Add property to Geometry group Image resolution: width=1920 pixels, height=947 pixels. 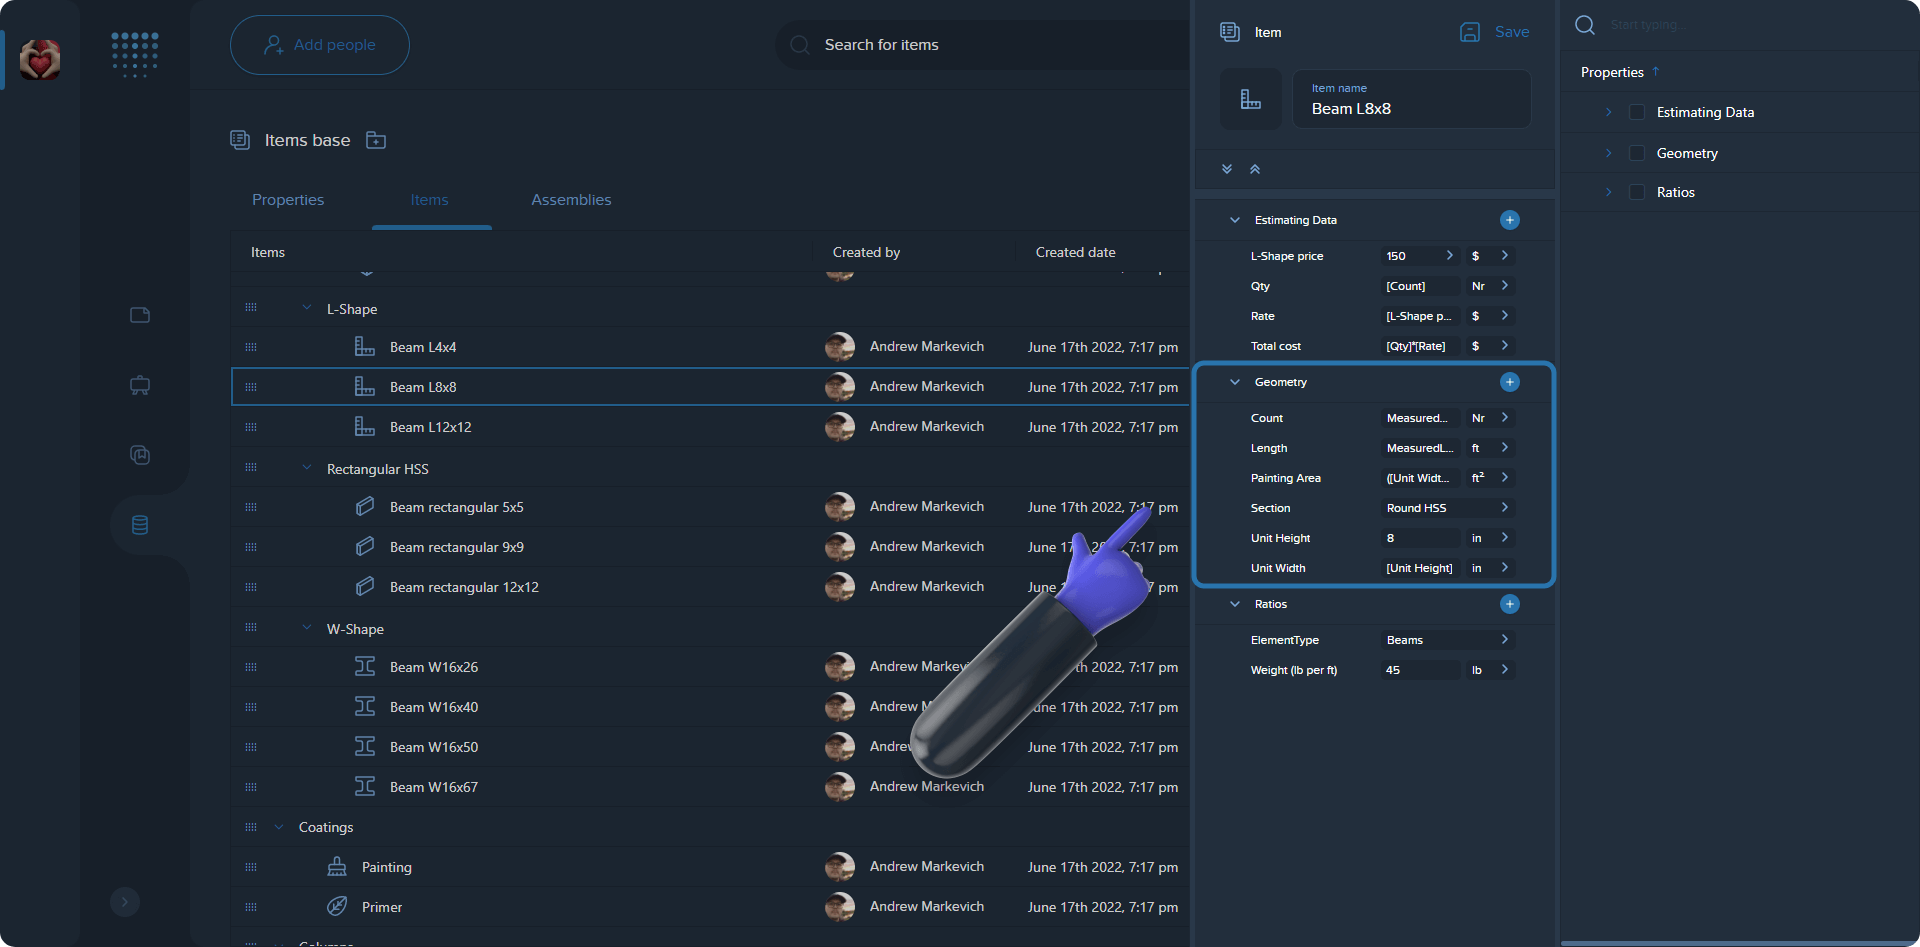pos(1510,382)
